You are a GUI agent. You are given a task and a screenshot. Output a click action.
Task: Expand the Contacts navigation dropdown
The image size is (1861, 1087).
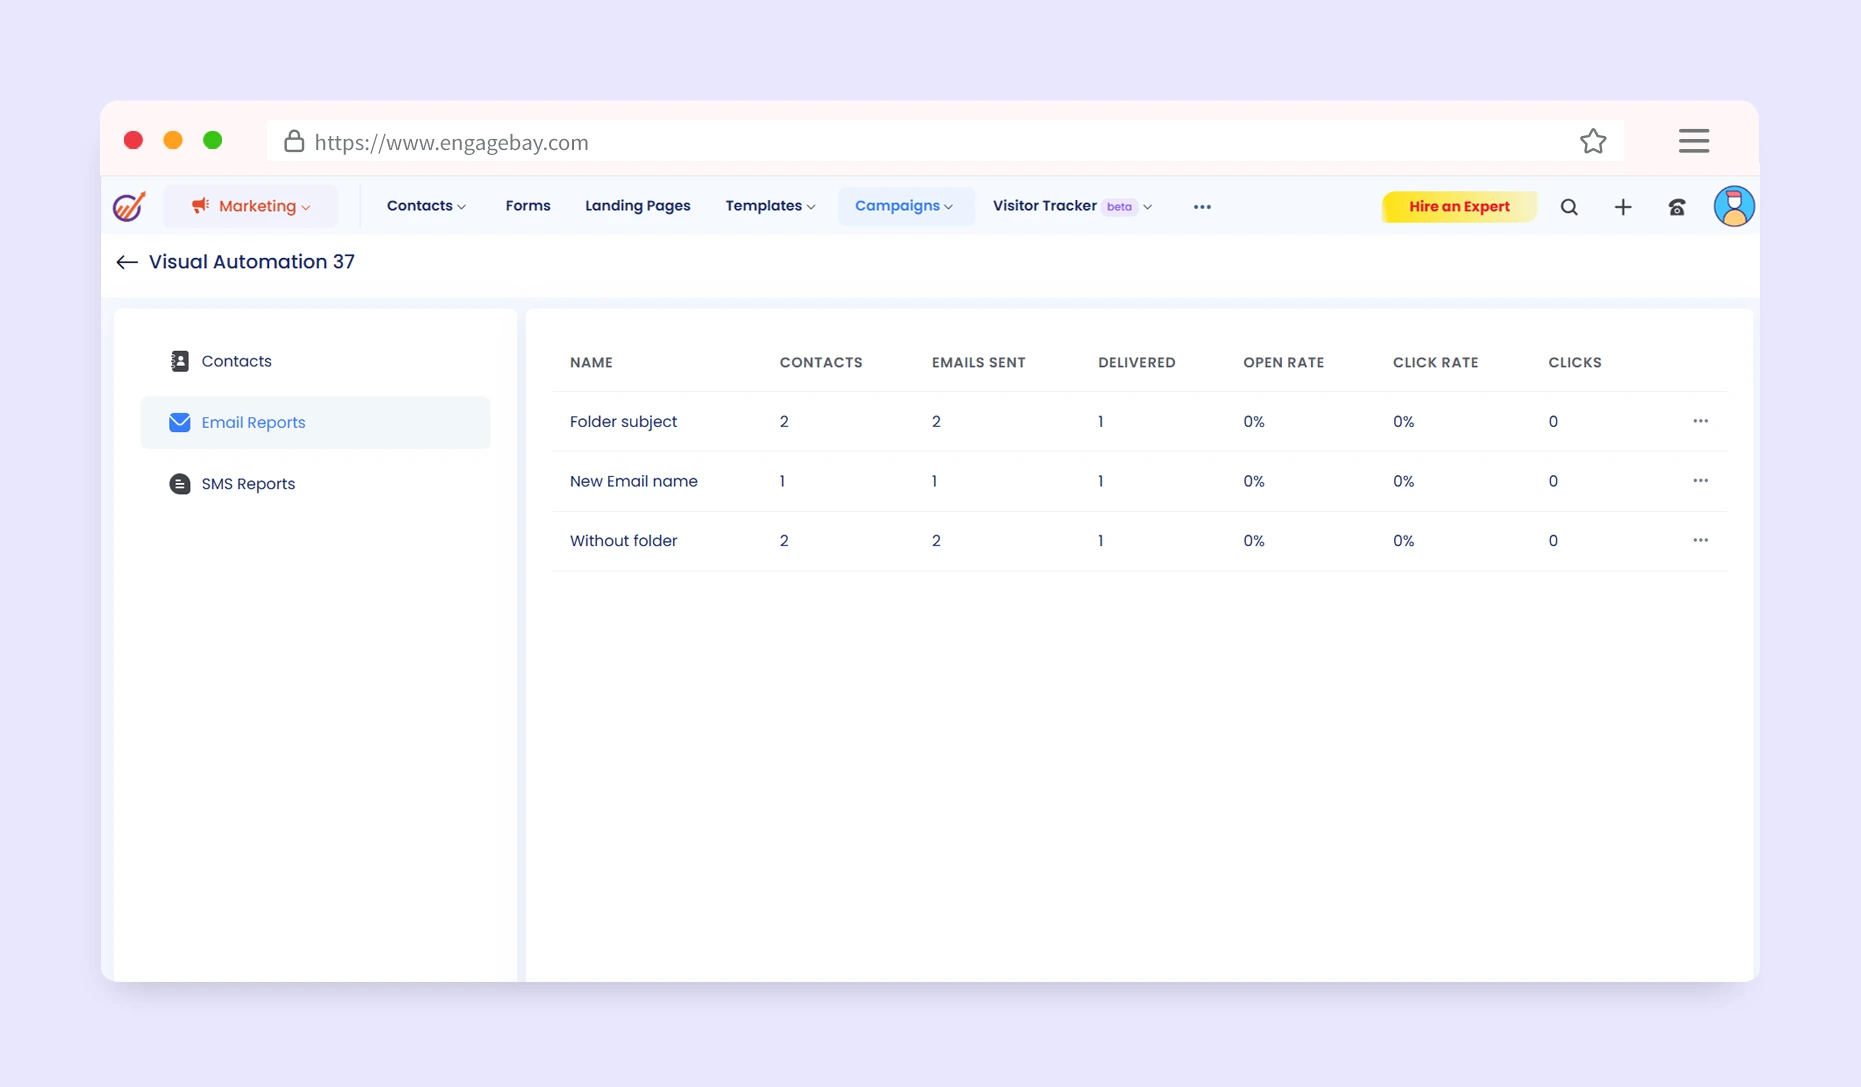click(x=426, y=206)
